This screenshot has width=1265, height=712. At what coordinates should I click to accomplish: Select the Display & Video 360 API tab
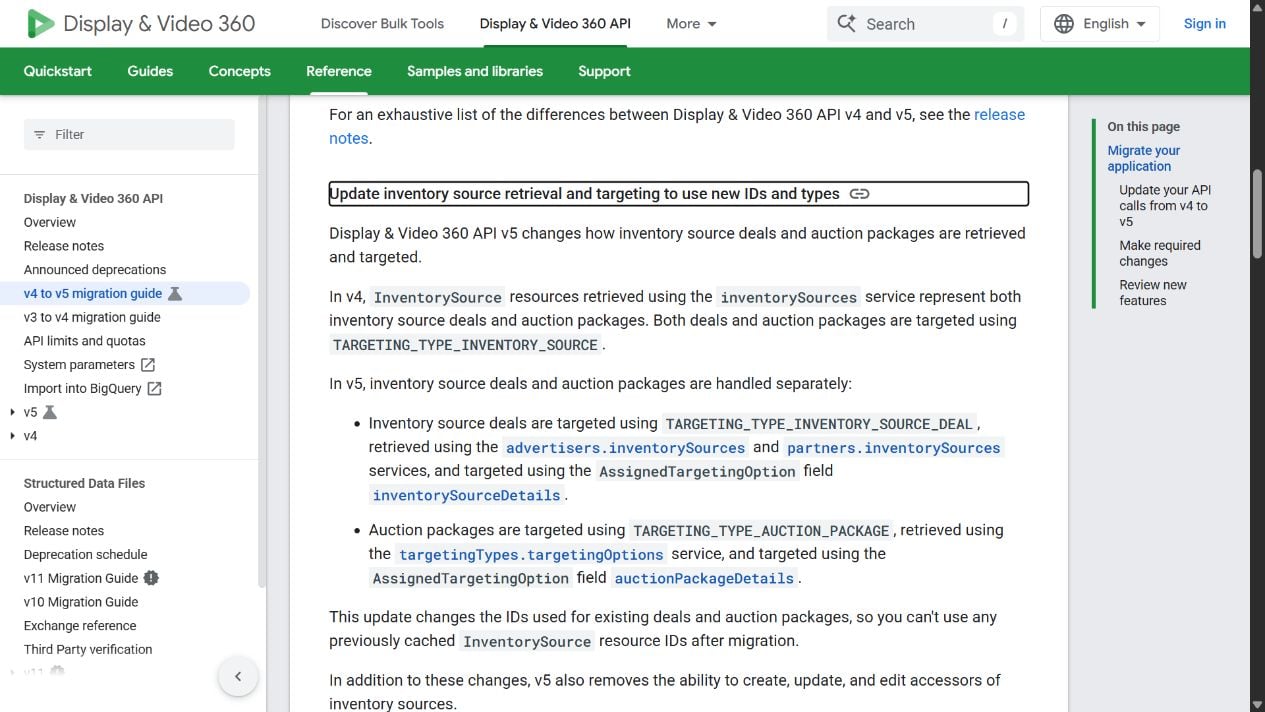555,23
